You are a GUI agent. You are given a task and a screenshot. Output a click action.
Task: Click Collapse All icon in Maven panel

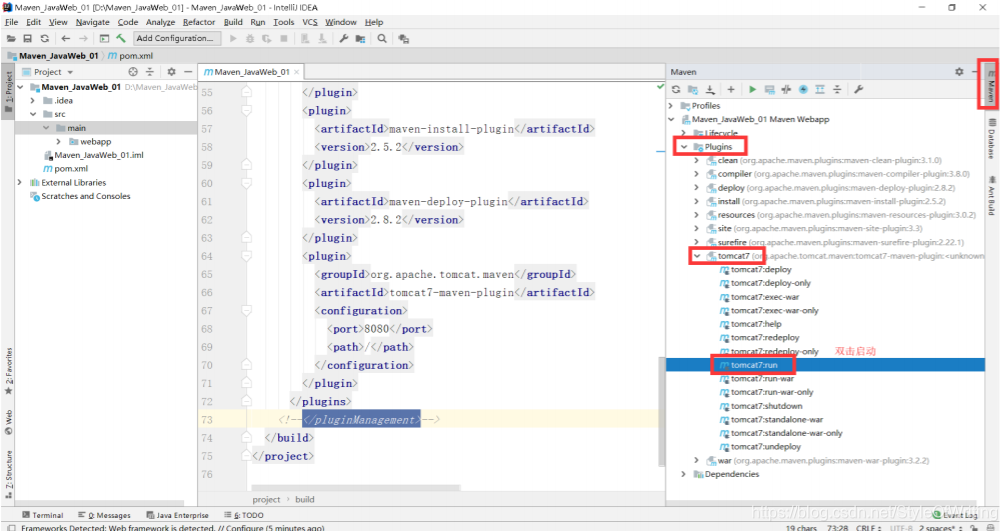tap(837, 89)
